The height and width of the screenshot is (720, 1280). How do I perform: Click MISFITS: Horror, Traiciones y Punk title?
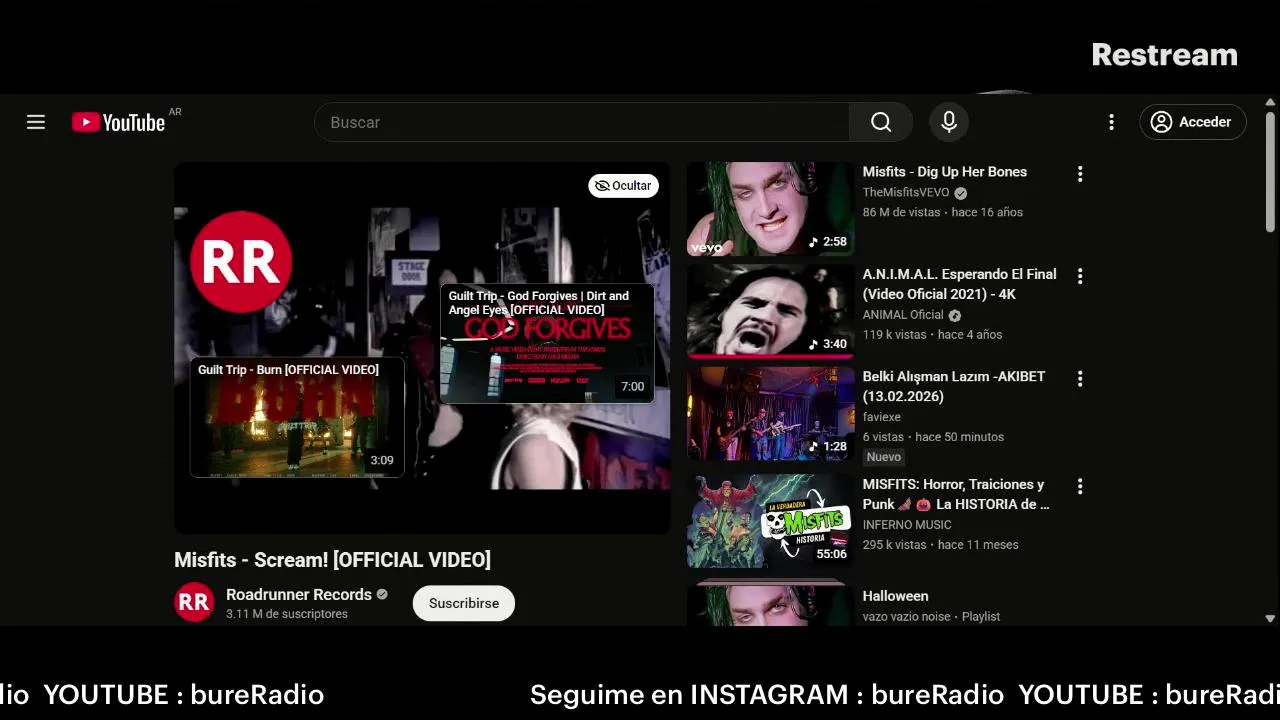pos(956,494)
